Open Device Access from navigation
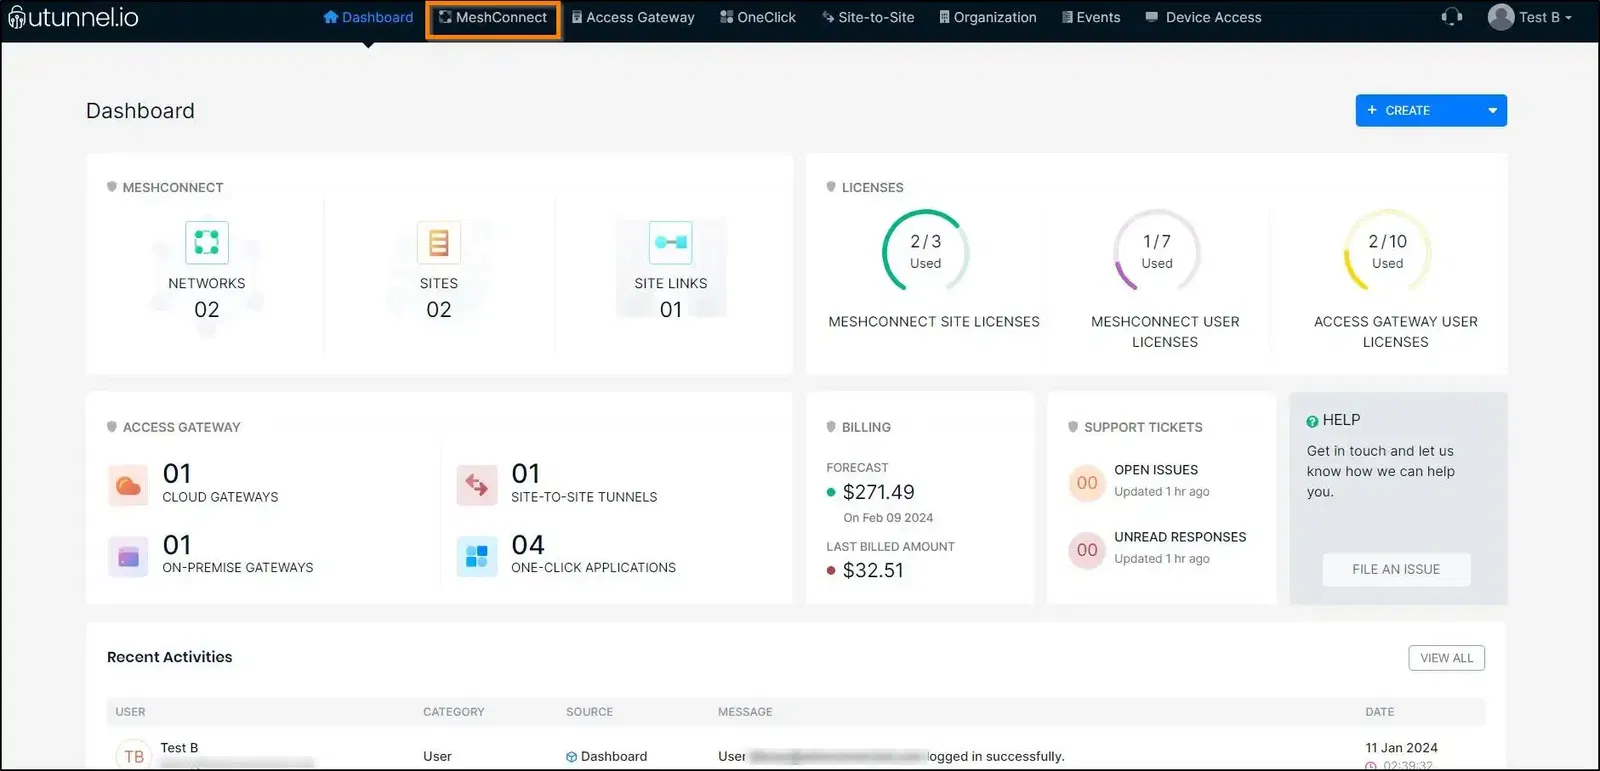This screenshot has height=771, width=1600. [1203, 17]
